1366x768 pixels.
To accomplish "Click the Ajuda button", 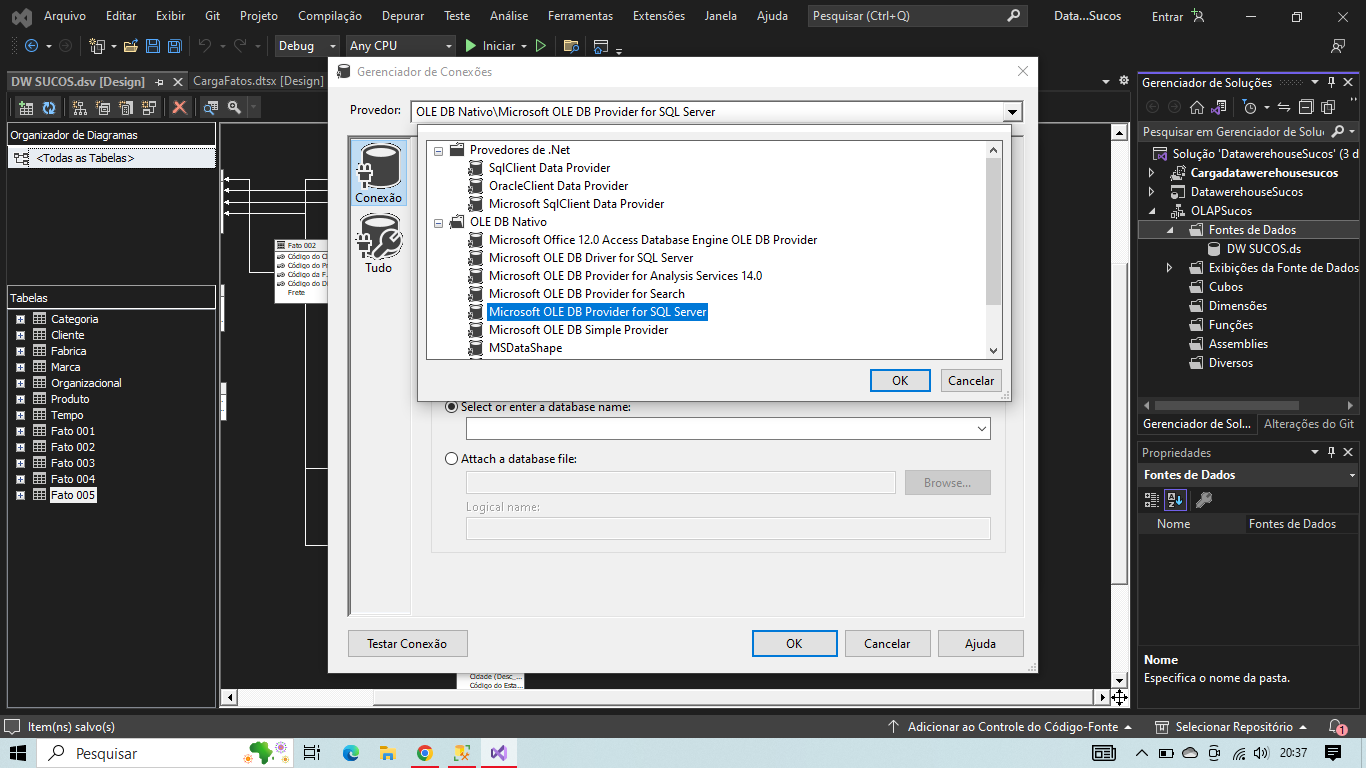I will 980,644.
